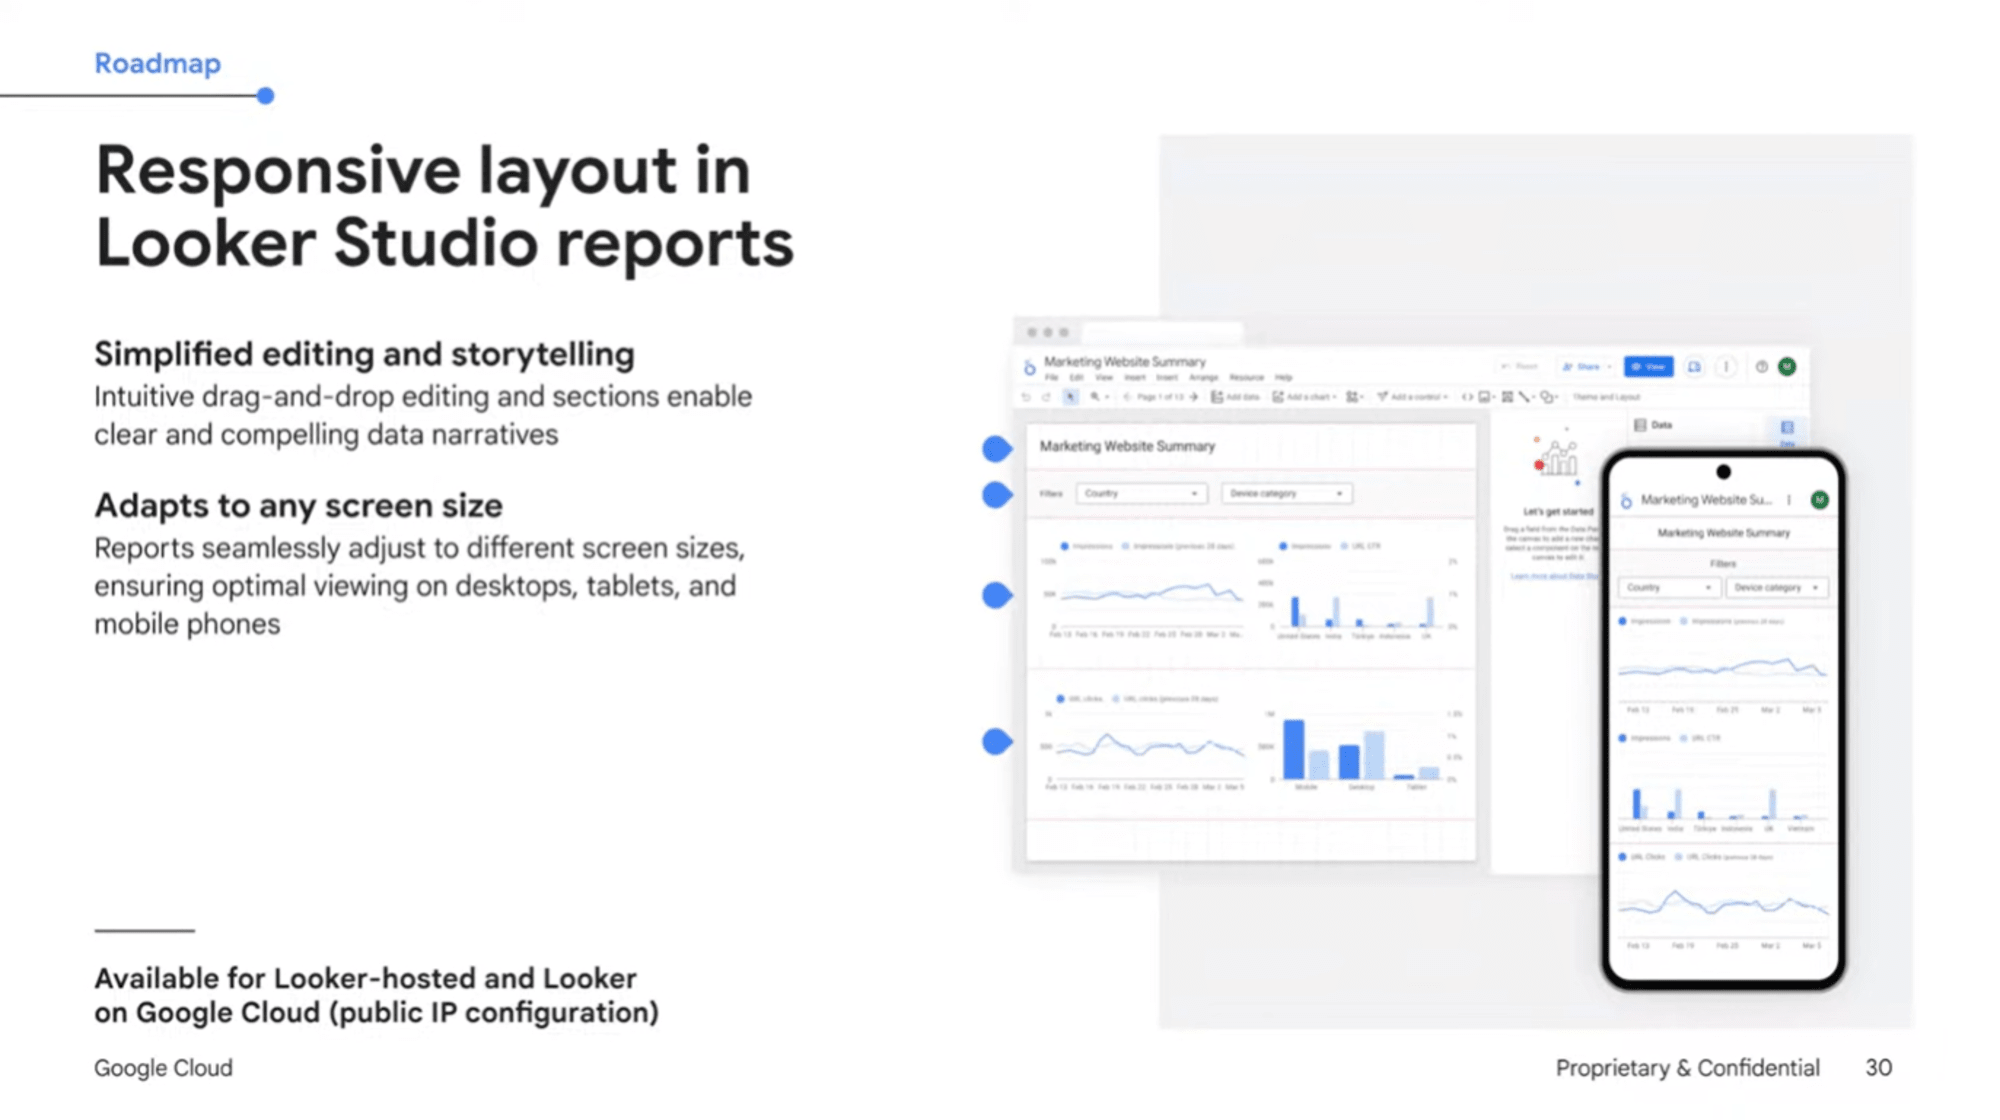Go to previous page arrow

[x=1127, y=397]
